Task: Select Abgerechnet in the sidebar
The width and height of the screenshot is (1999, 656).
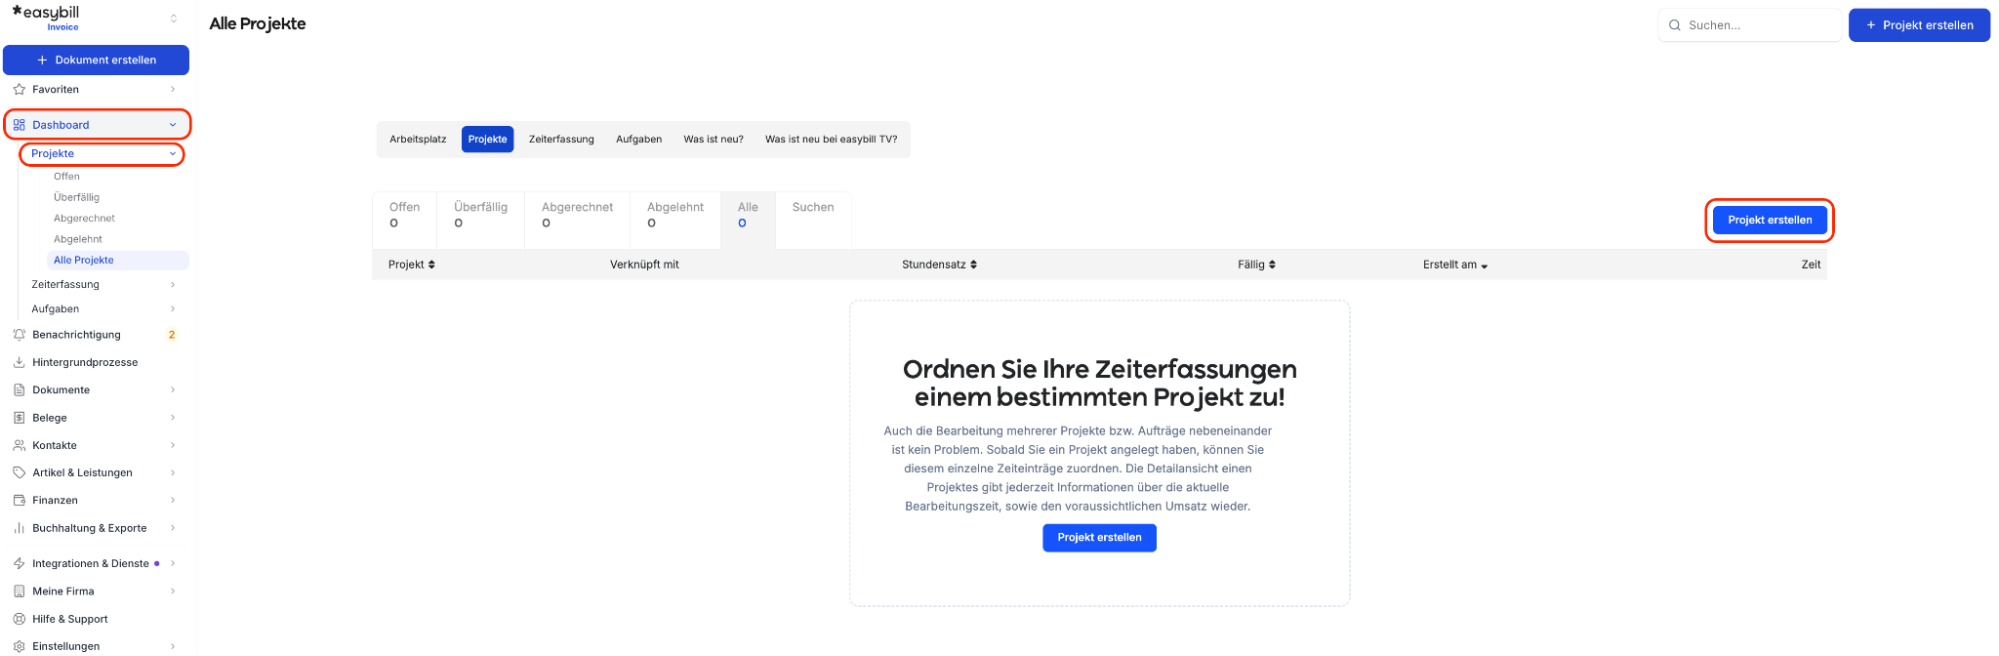Action: click(x=84, y=218)
